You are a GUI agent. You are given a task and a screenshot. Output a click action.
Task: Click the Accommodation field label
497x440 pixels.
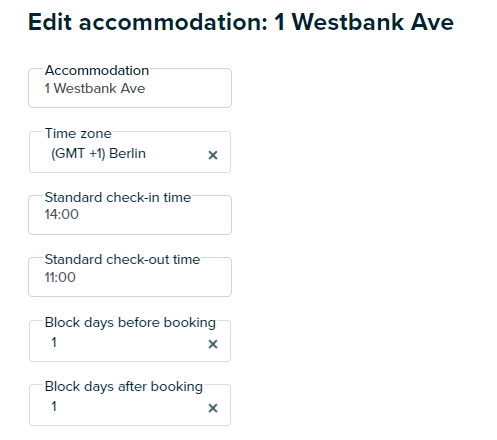pyautogui.click(x=97, y=70)
